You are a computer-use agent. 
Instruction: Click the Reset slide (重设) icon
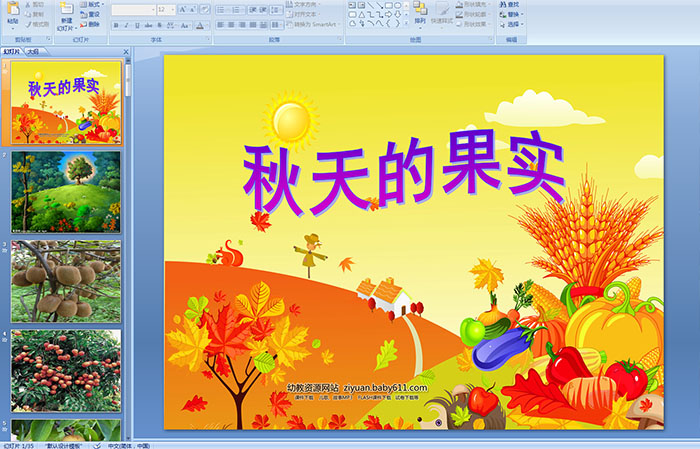tap(94, 14)
